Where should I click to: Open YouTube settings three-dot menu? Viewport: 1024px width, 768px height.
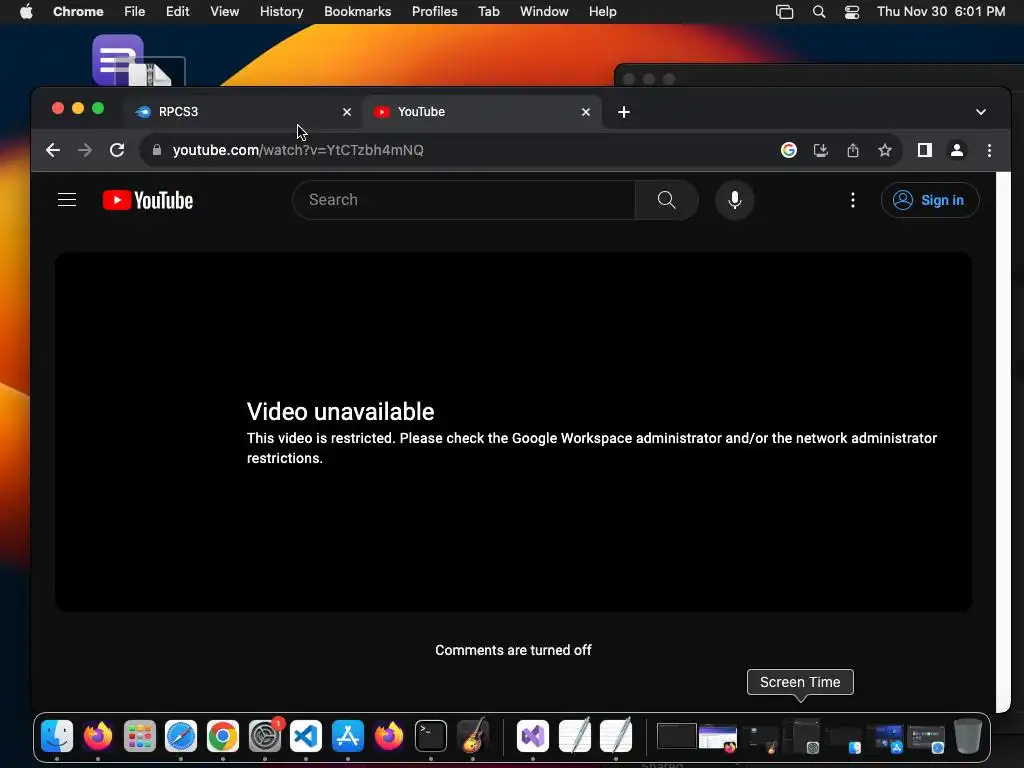[x=852, y=200]
